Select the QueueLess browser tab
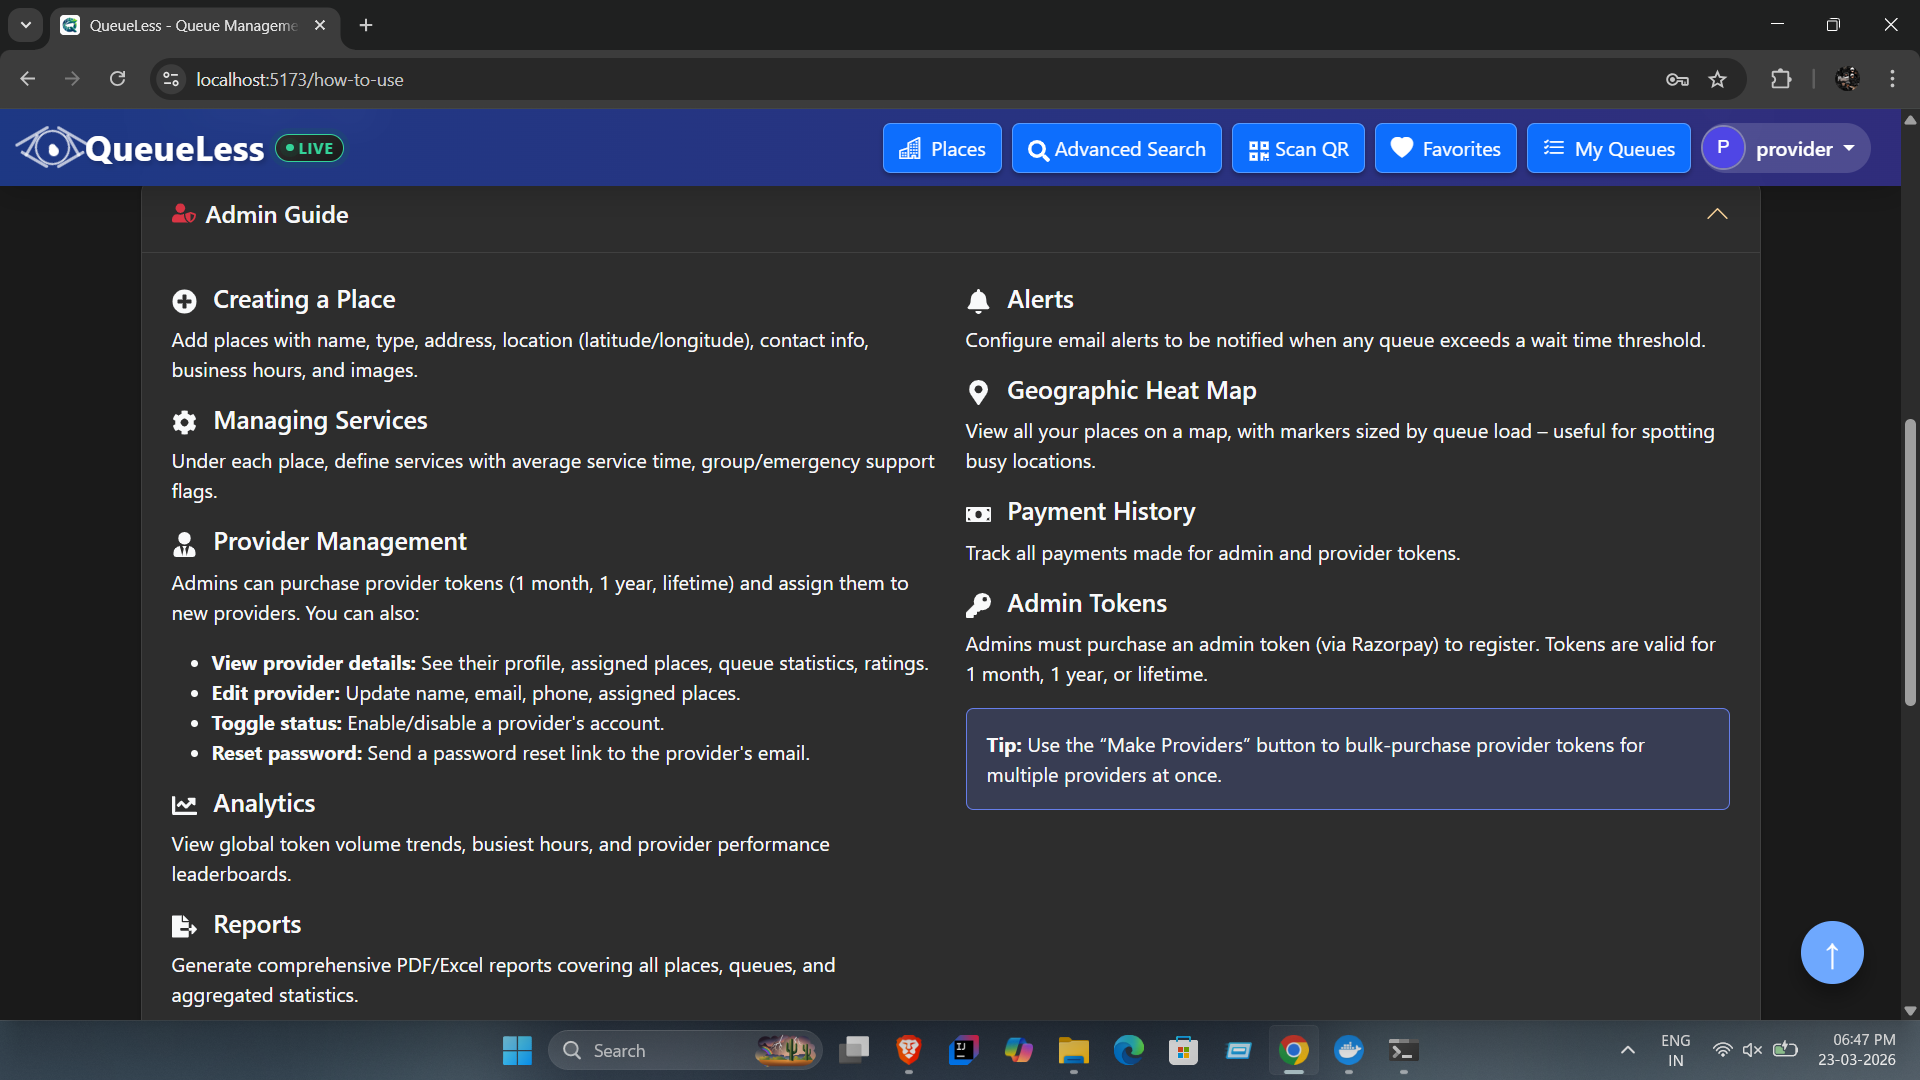 pyautogui.click(x=194, y=25)
